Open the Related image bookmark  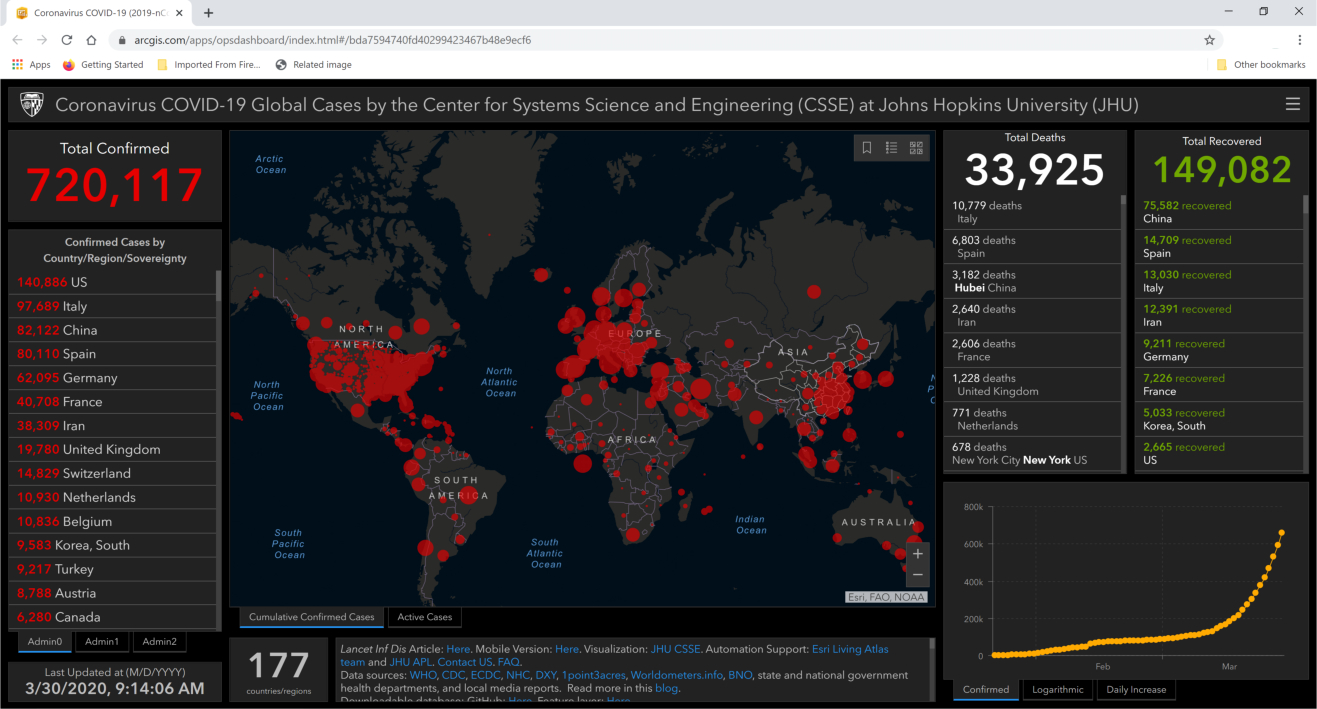click(x=313, y=65)
